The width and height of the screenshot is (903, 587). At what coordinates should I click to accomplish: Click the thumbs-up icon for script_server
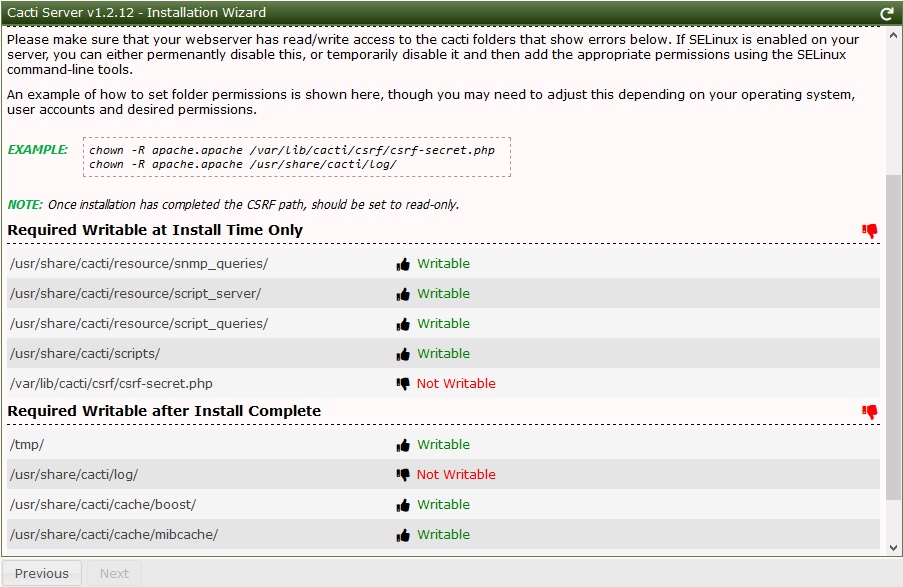click(403, 294)
